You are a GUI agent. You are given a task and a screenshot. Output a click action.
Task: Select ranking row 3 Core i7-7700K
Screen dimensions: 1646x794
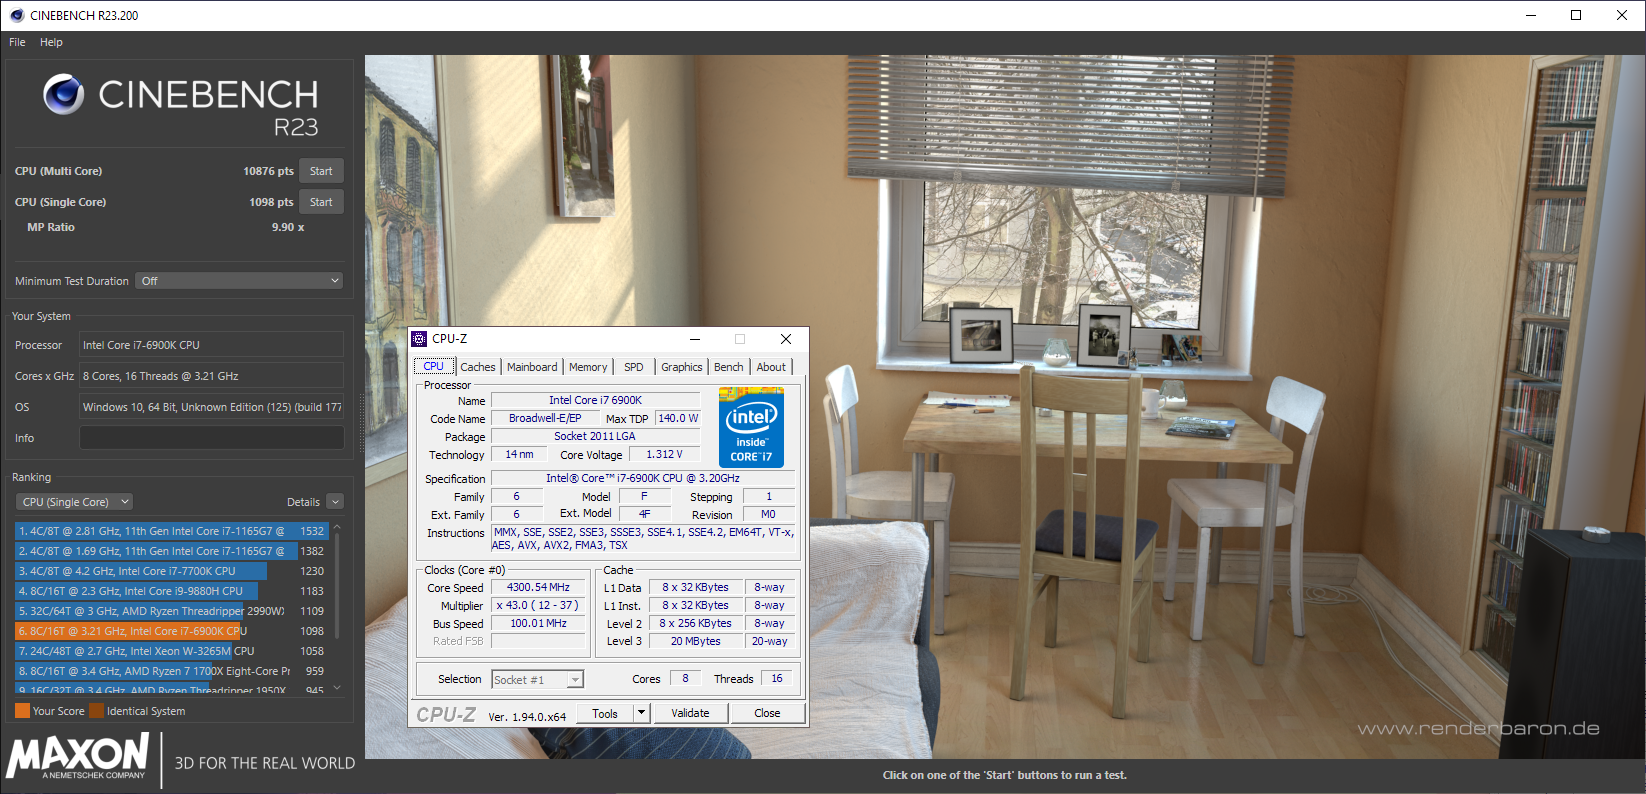(171, 571)
